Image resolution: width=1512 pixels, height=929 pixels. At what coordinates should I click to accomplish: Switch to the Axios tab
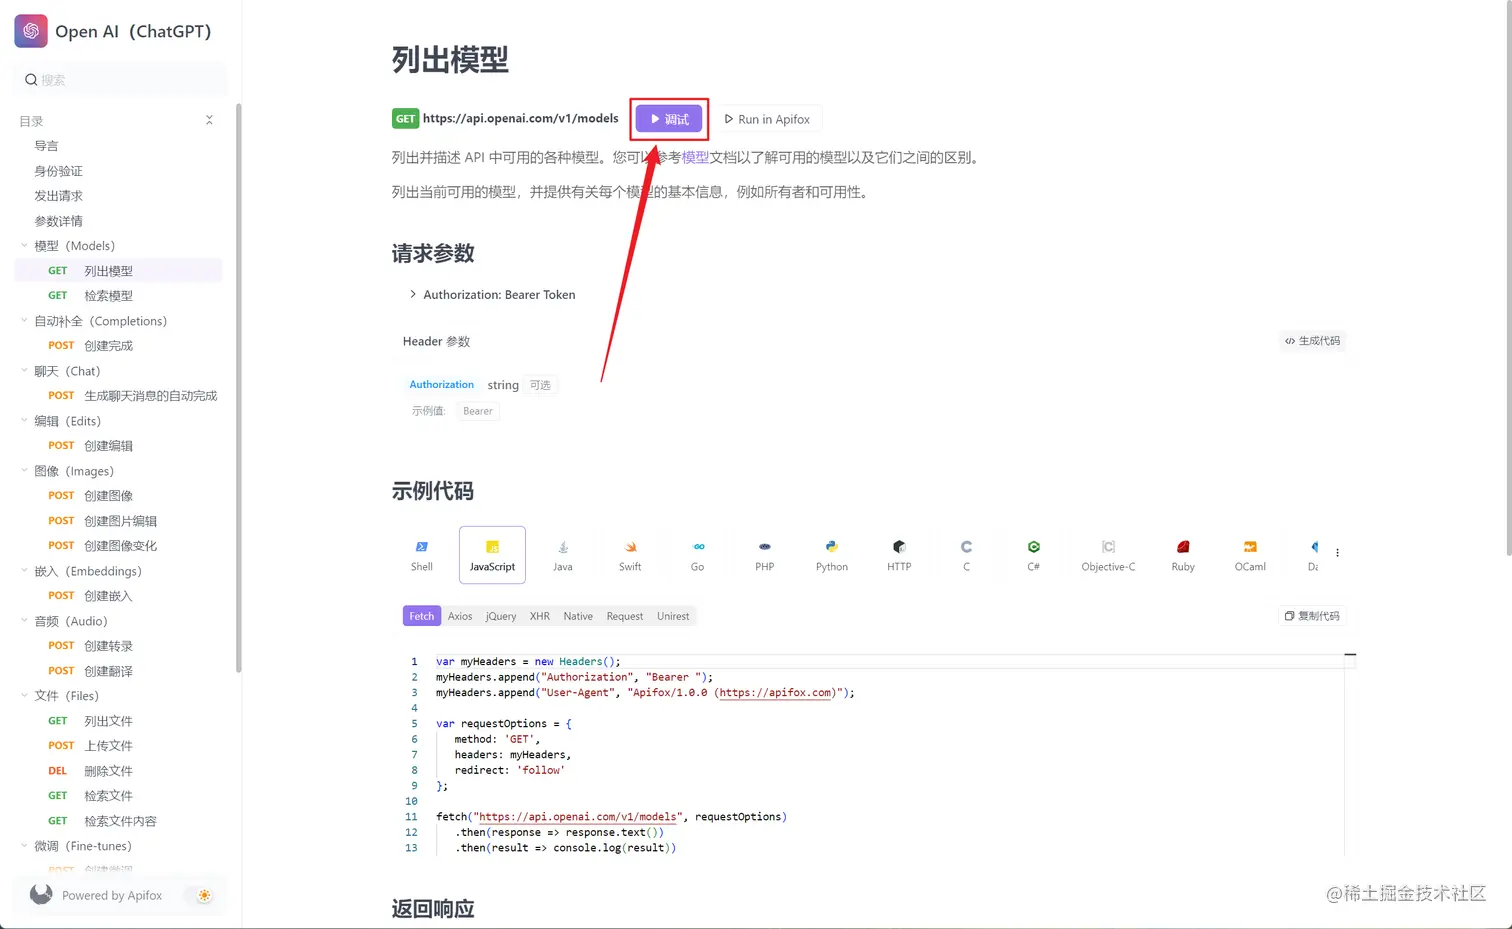tap(460, 616)
